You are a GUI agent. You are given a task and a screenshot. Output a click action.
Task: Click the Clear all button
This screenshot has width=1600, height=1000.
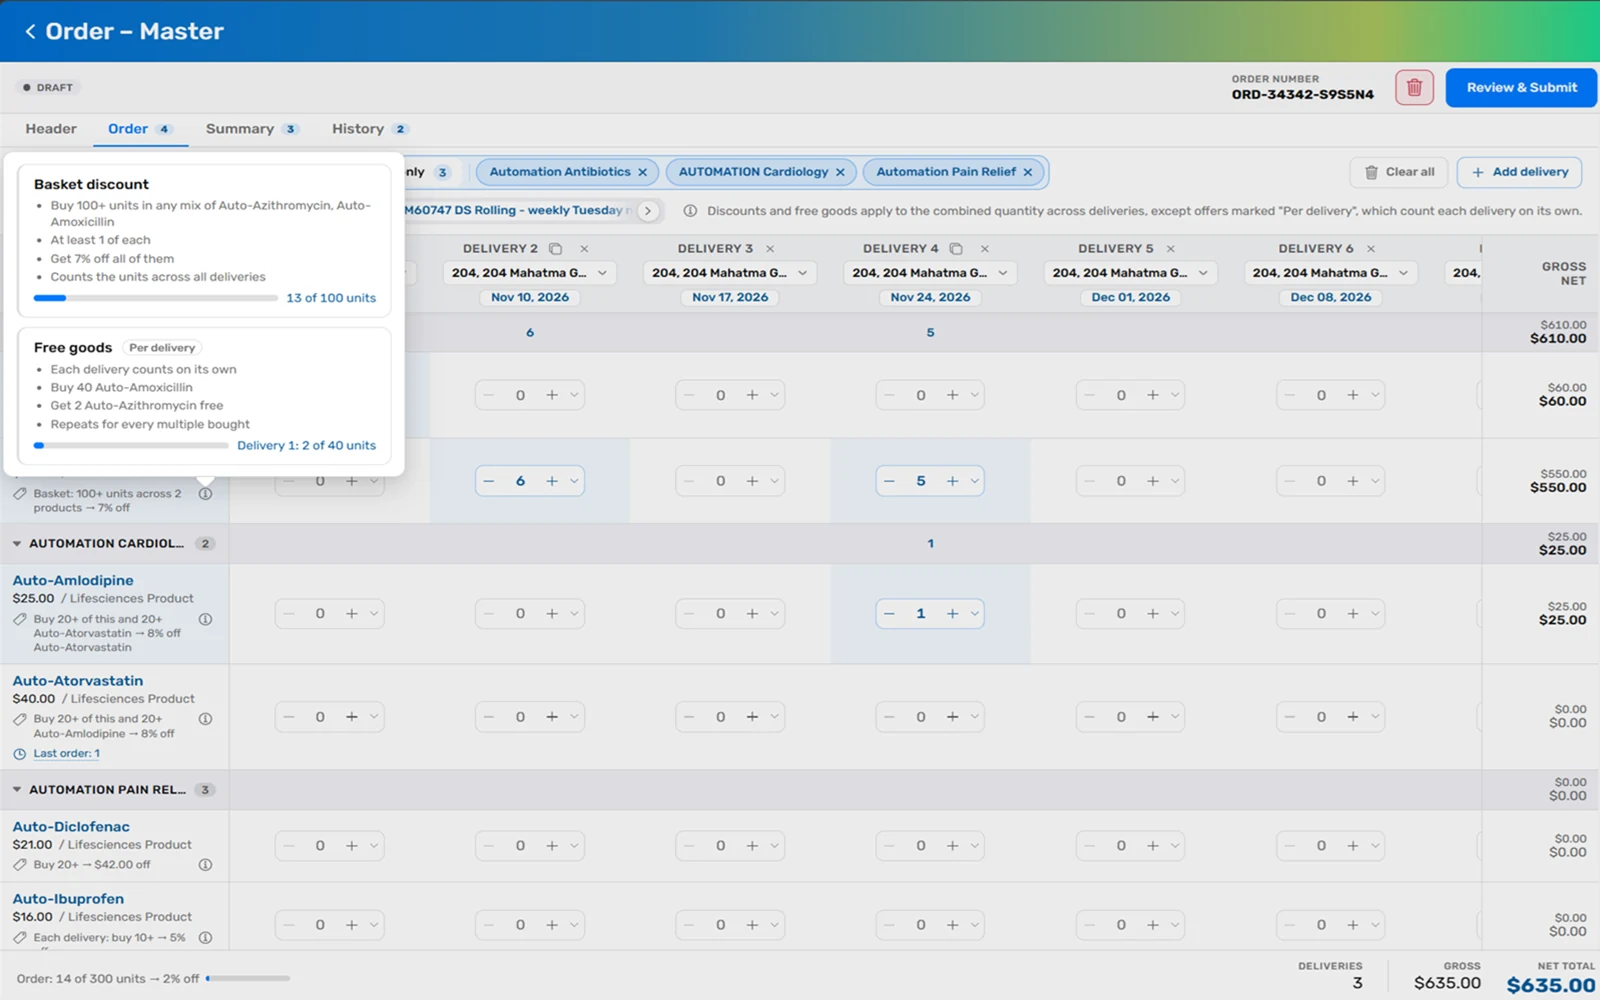[x=1399, y=172]
